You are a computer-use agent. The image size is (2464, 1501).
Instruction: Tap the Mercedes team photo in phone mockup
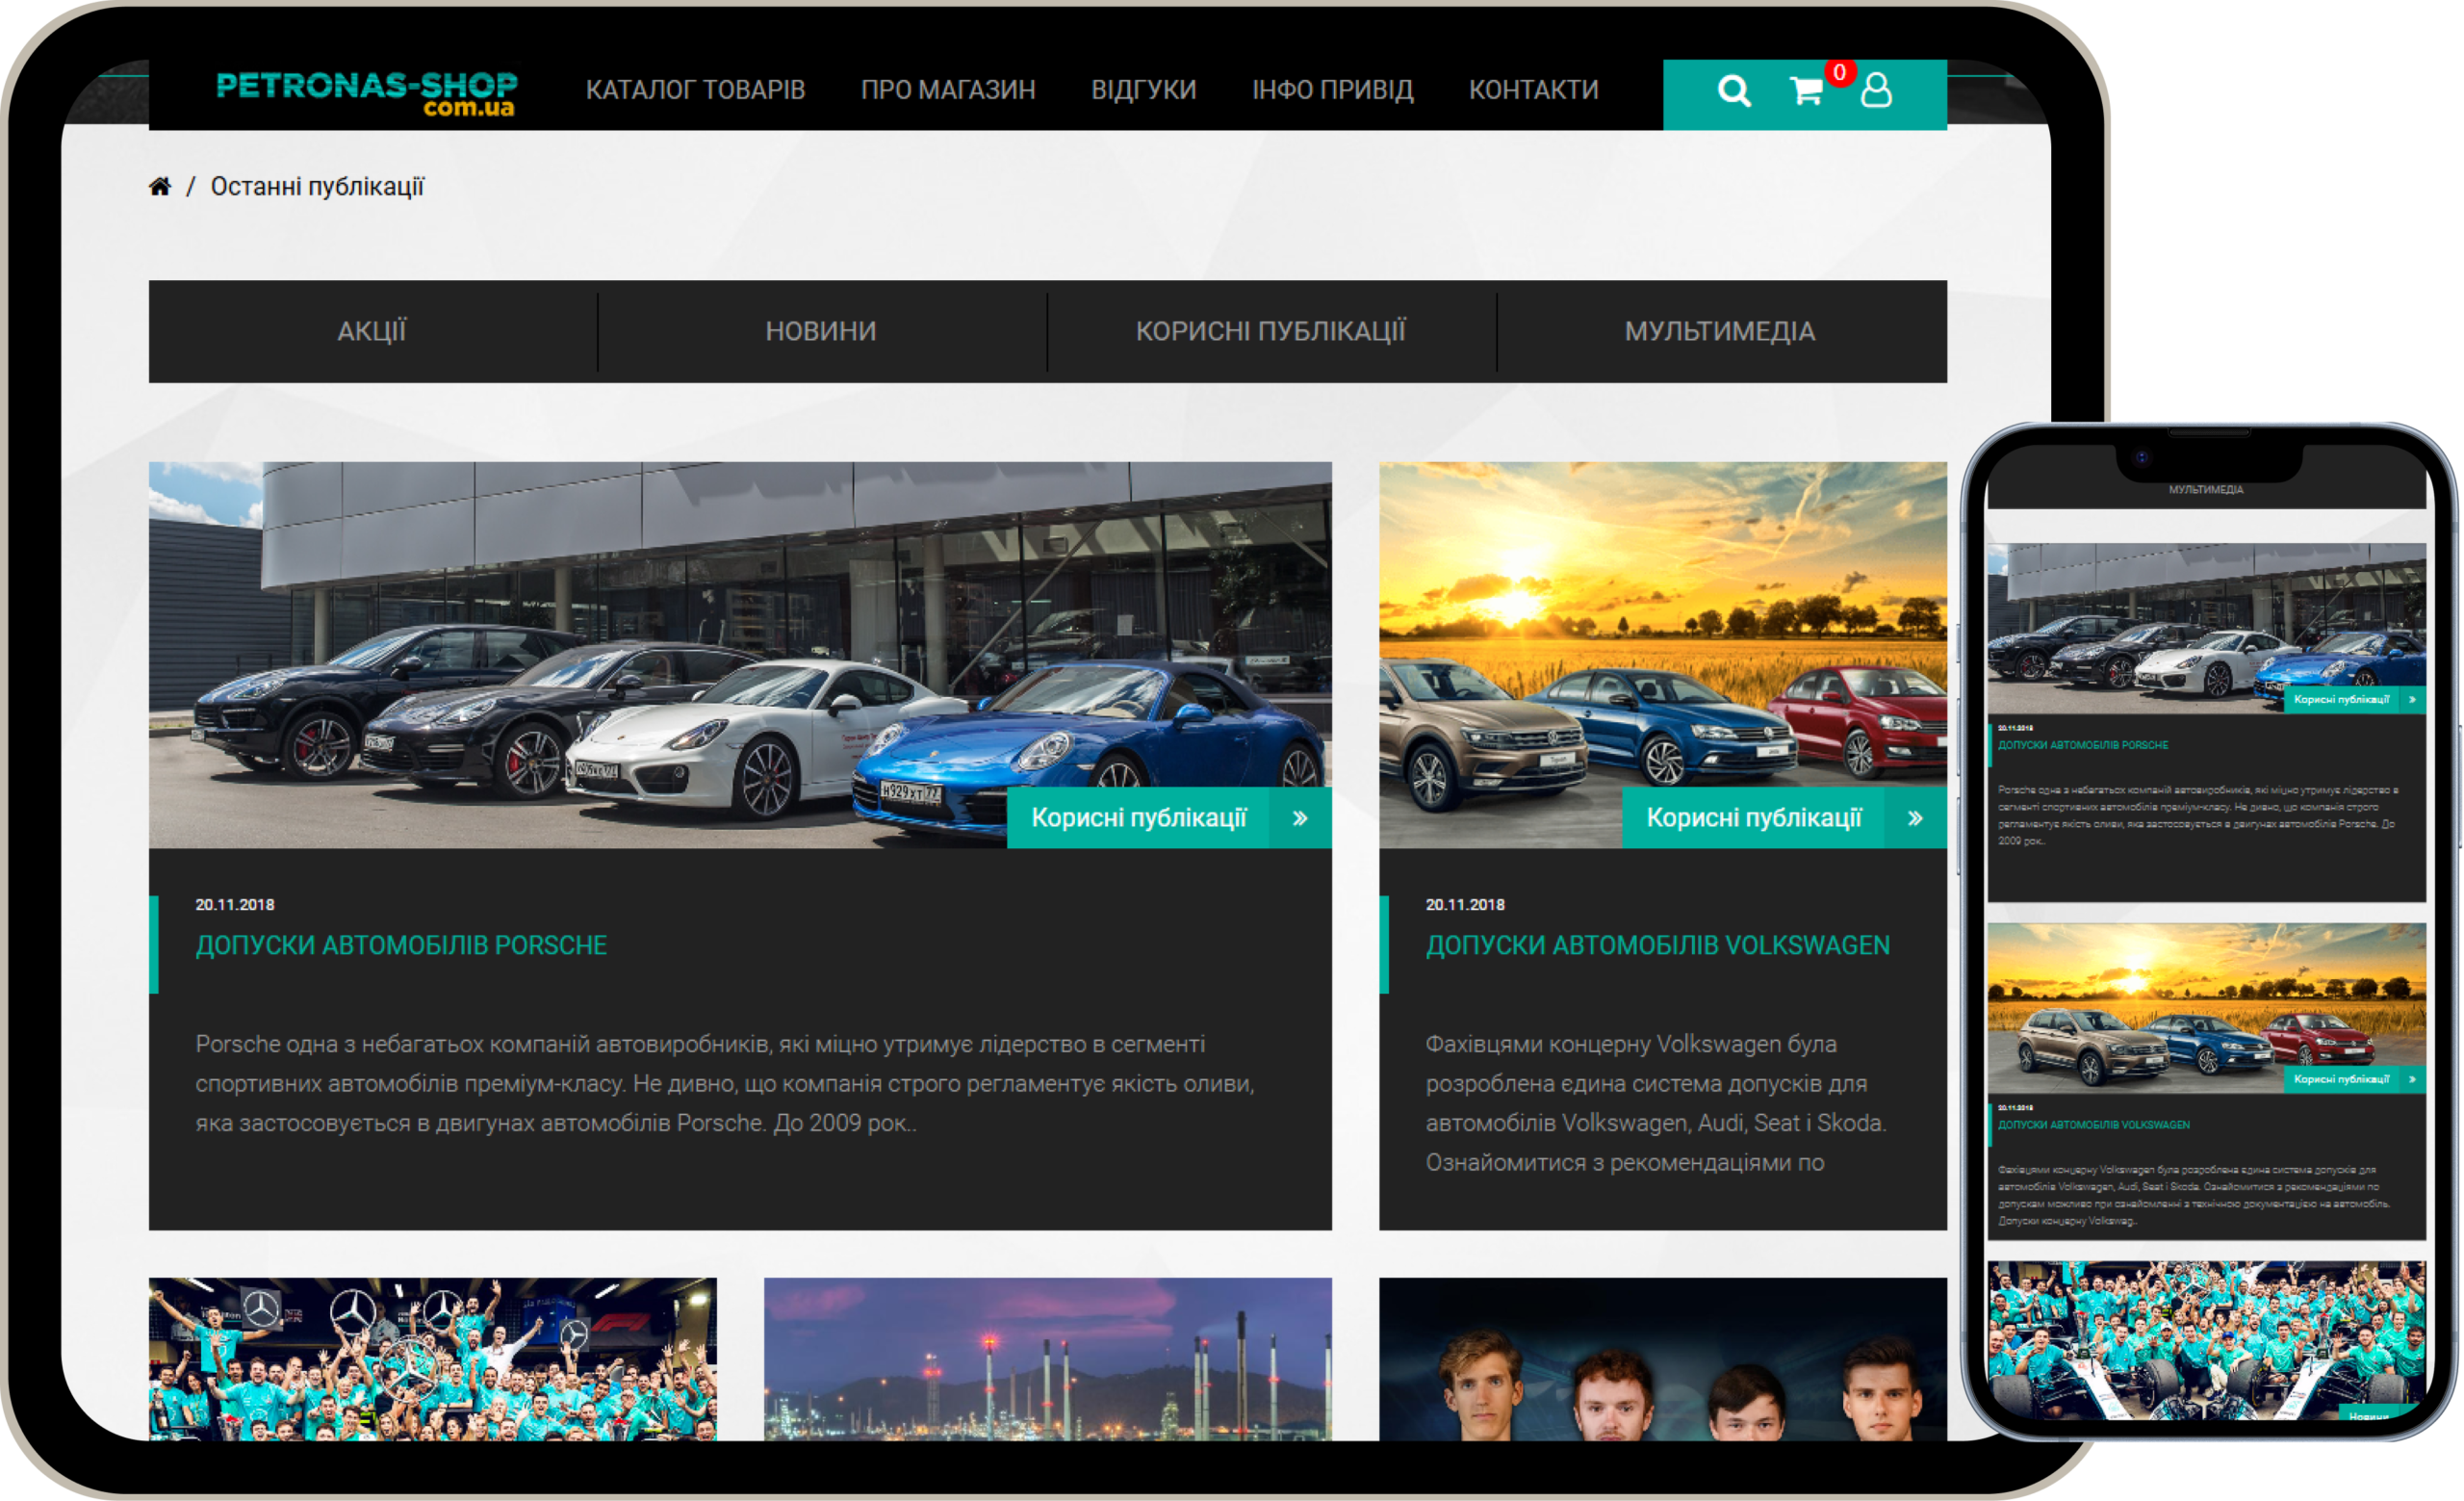(x=2207, y=1340)
